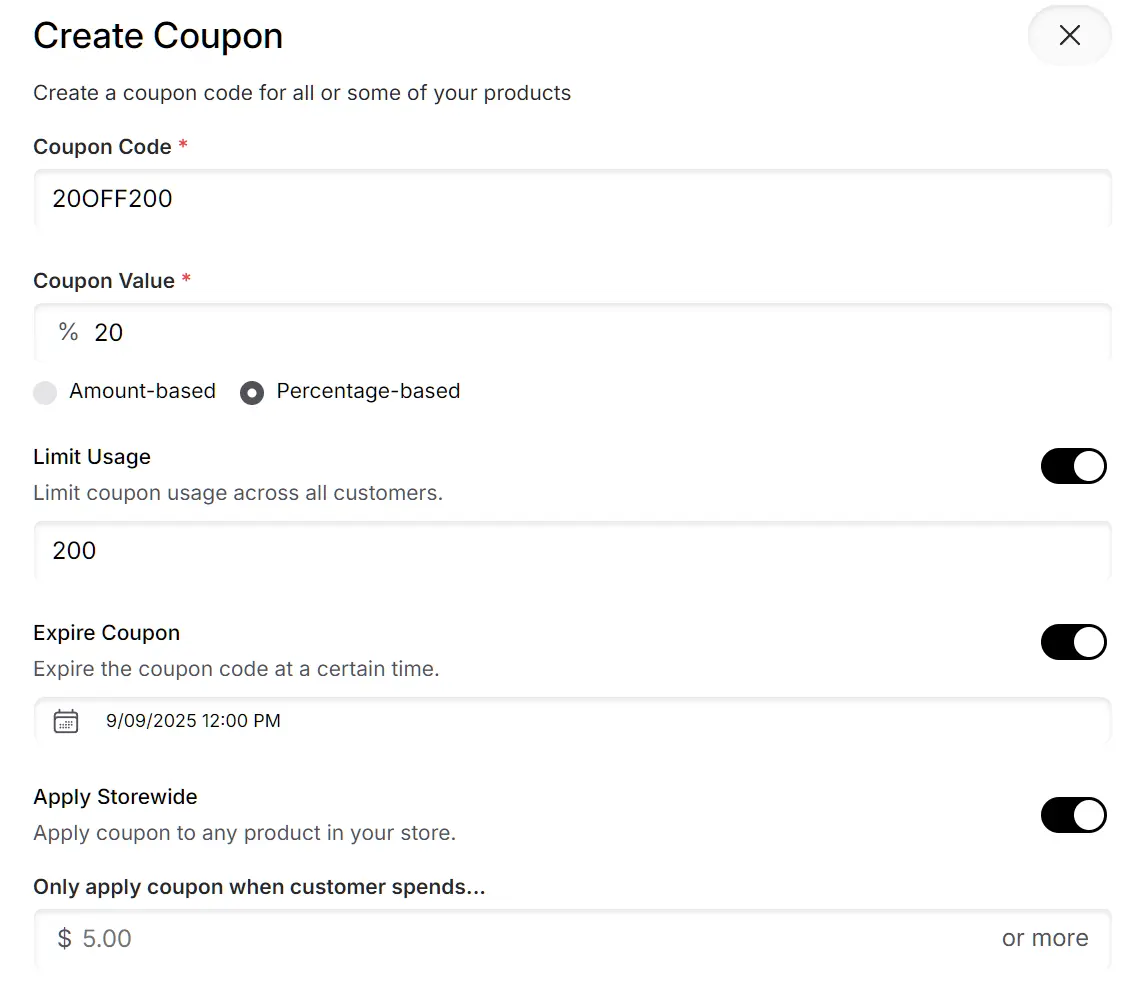Select the Coupon Code input showing 20OFF200
This screenshot has height=996, width=1143.
(400, 198)
